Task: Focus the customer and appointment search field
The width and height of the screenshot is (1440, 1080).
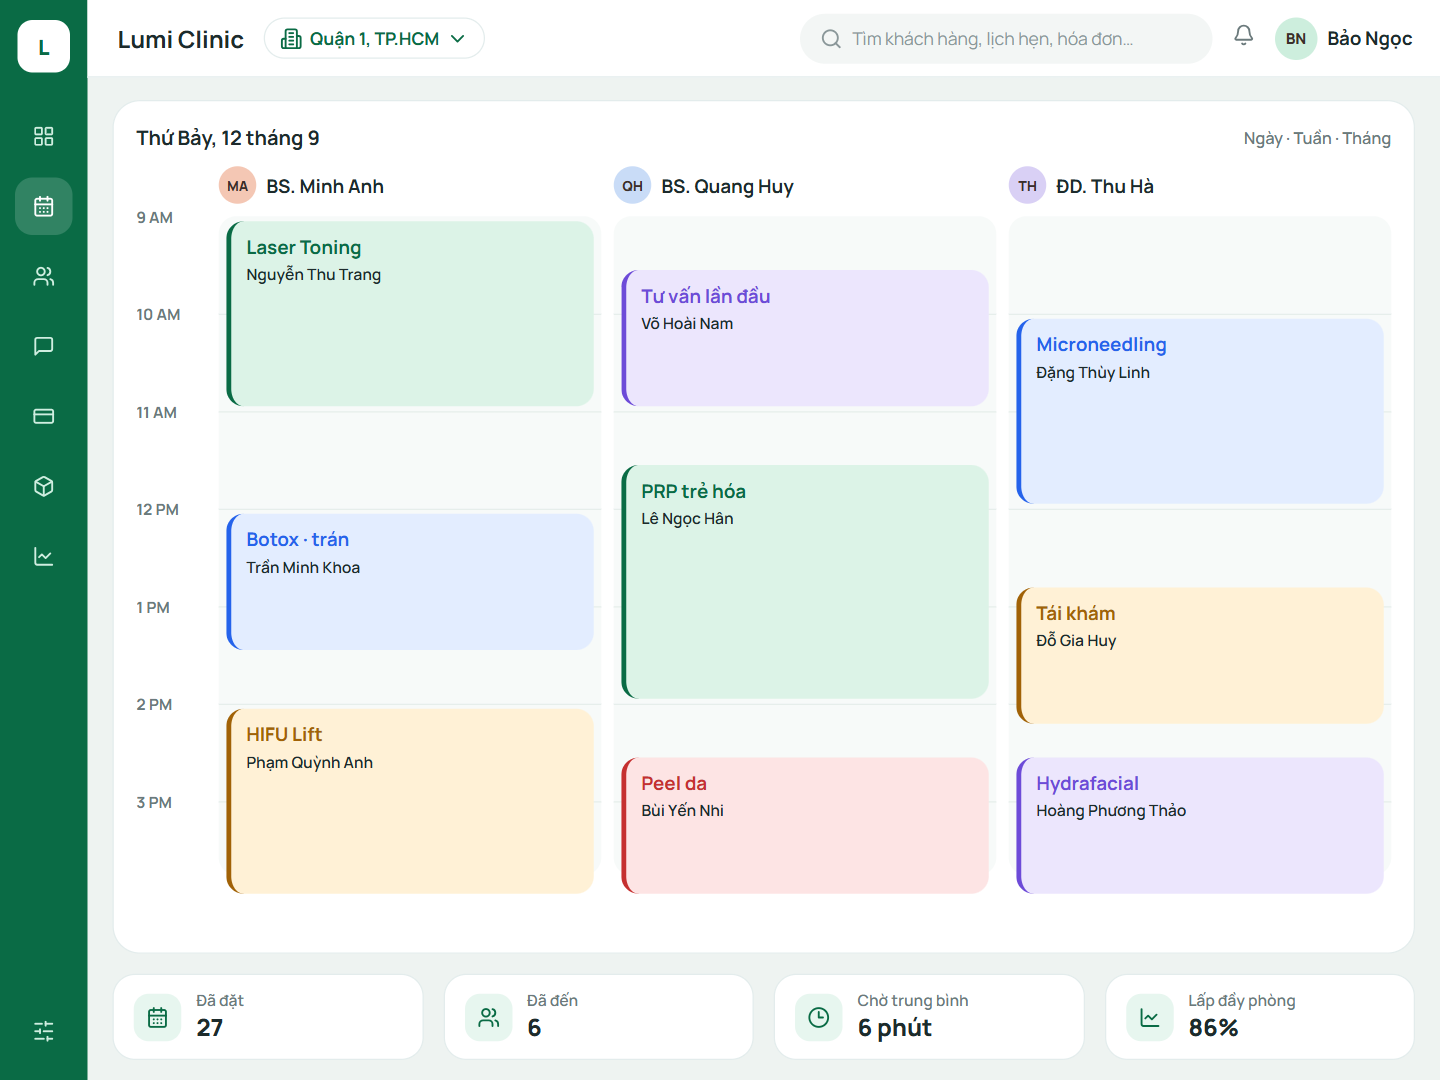Action: pos(1006,38)
